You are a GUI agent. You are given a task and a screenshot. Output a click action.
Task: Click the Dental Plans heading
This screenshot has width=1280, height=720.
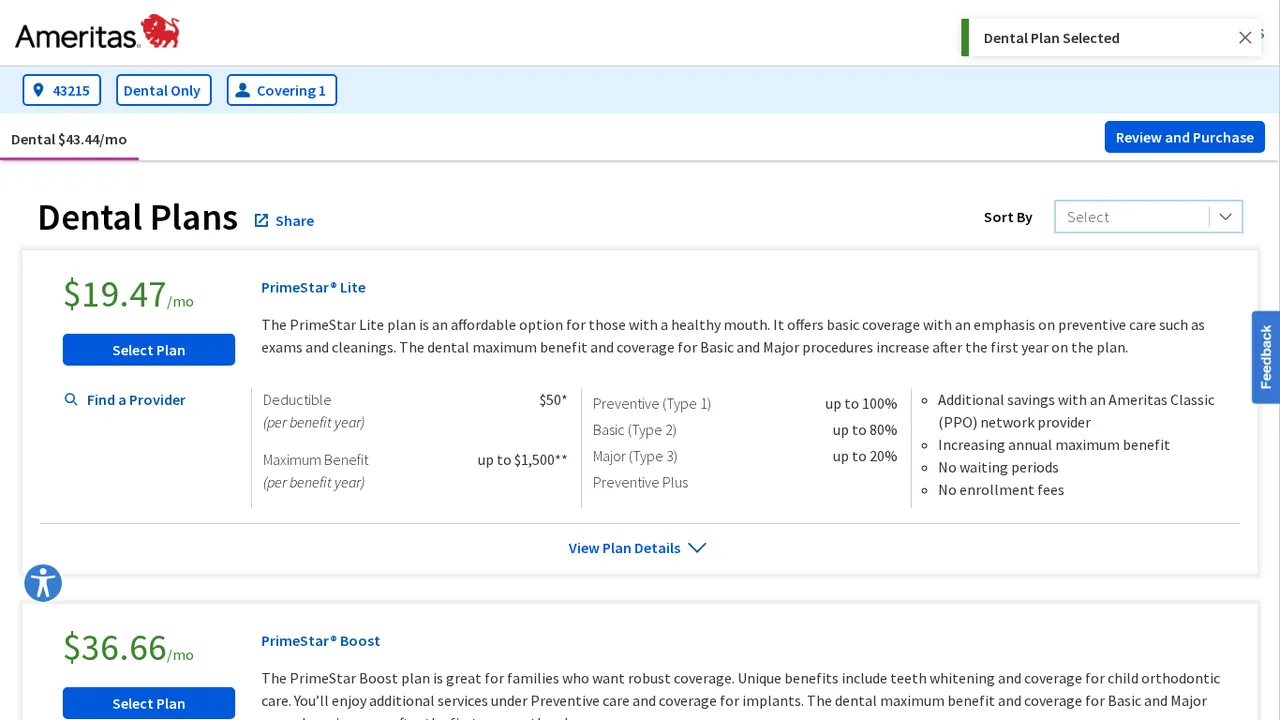pyautogui.click(x=138, y=217)
